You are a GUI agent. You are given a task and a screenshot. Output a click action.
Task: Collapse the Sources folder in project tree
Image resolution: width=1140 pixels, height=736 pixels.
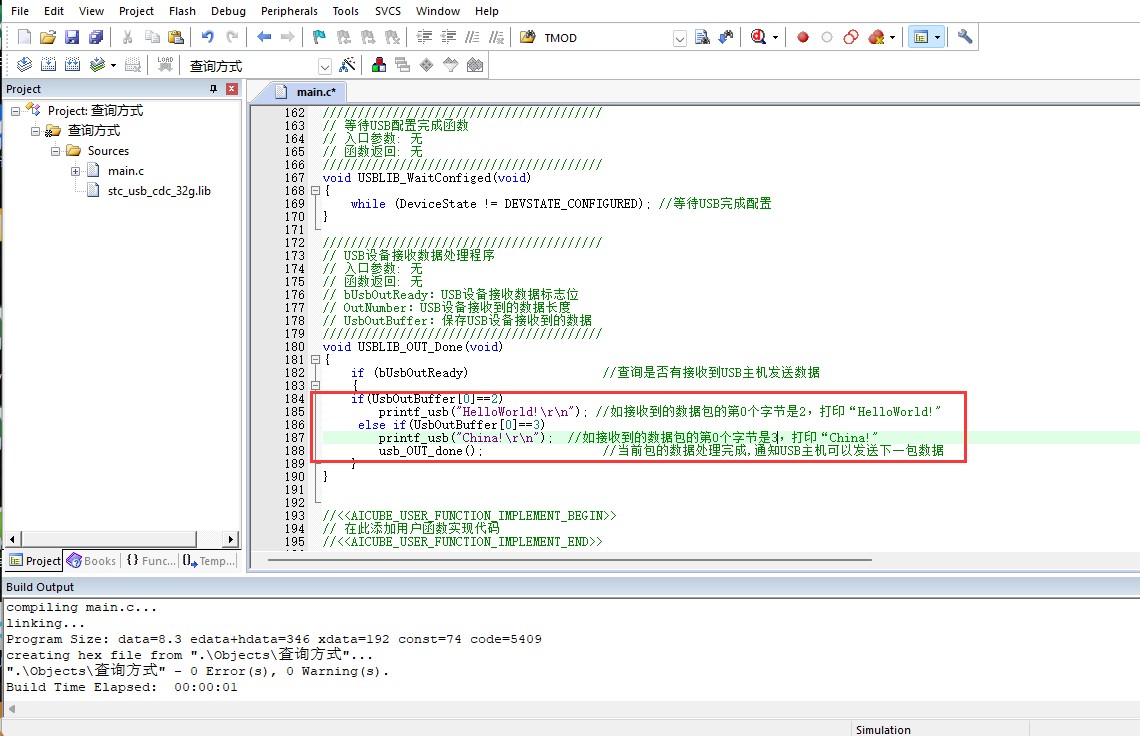[x=57, y=151]
